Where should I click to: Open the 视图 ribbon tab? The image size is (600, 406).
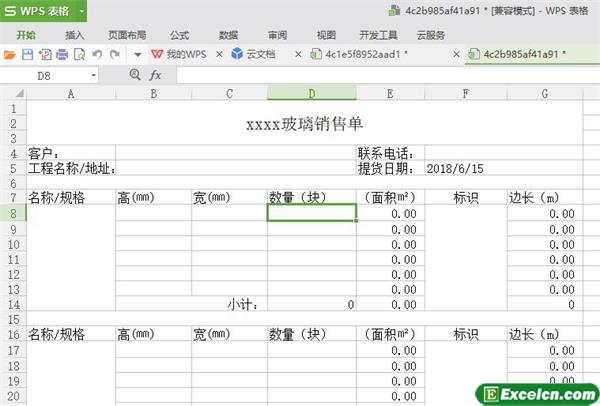[326, 35]
